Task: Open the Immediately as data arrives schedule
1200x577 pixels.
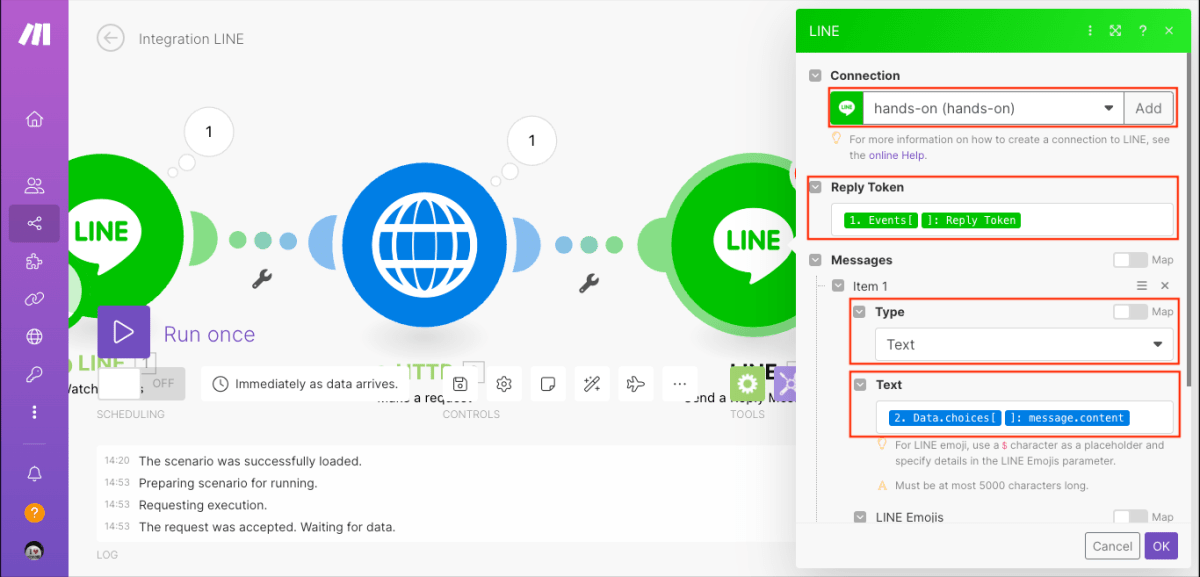Action: pyautogui.click(x=306, y=384)
